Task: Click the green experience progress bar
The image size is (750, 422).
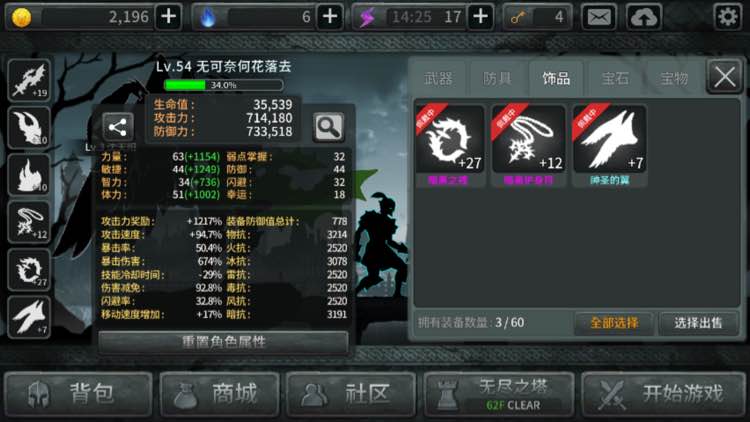Action: tap(223, 85)
